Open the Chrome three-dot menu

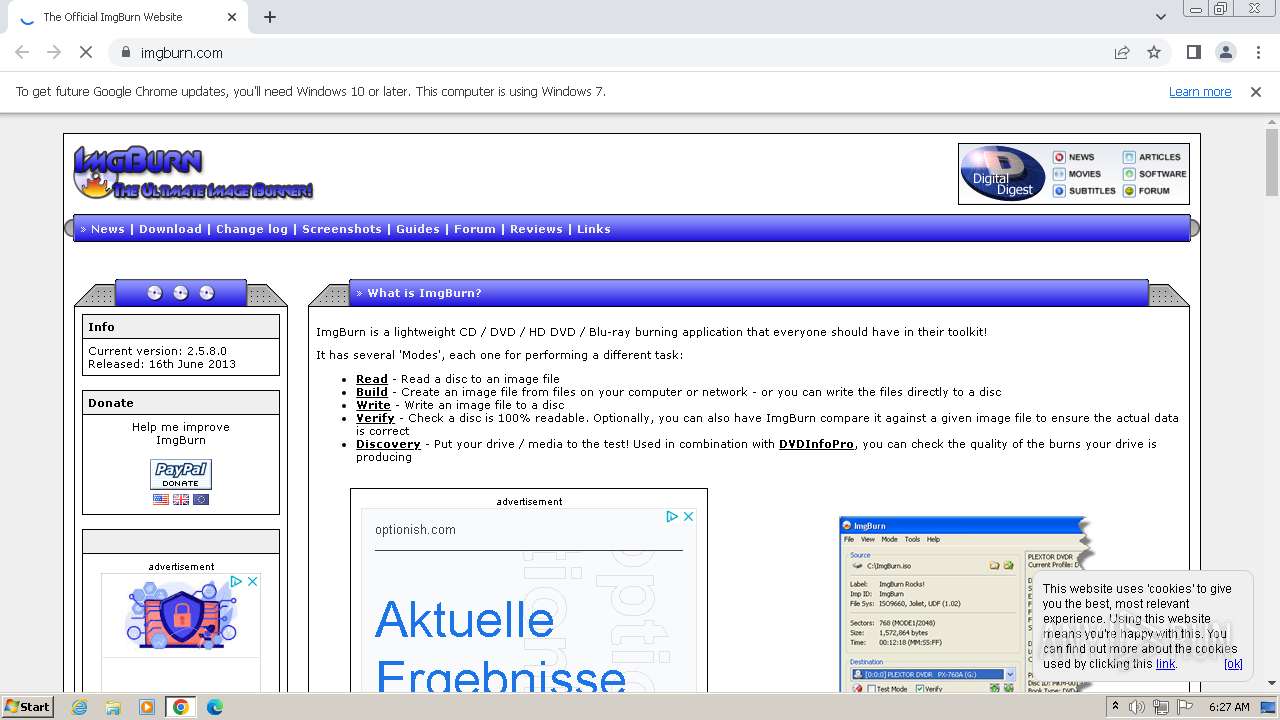pyautogui.click(x=1258, y=53)
